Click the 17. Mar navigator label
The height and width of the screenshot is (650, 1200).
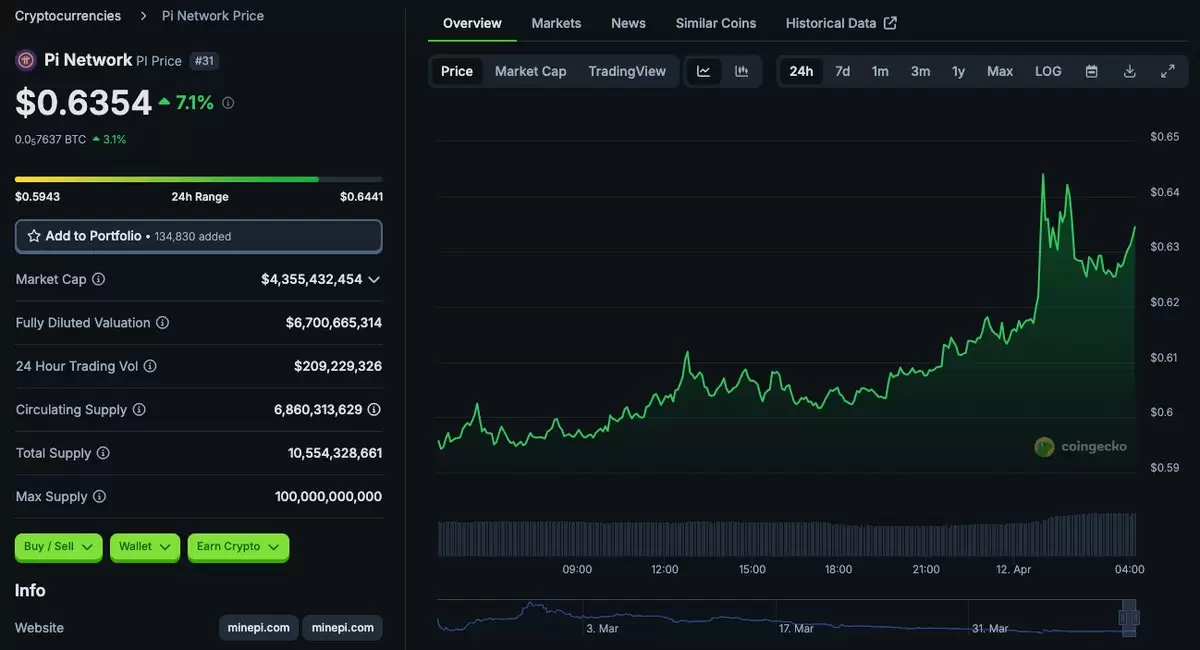tap(795, 628)
